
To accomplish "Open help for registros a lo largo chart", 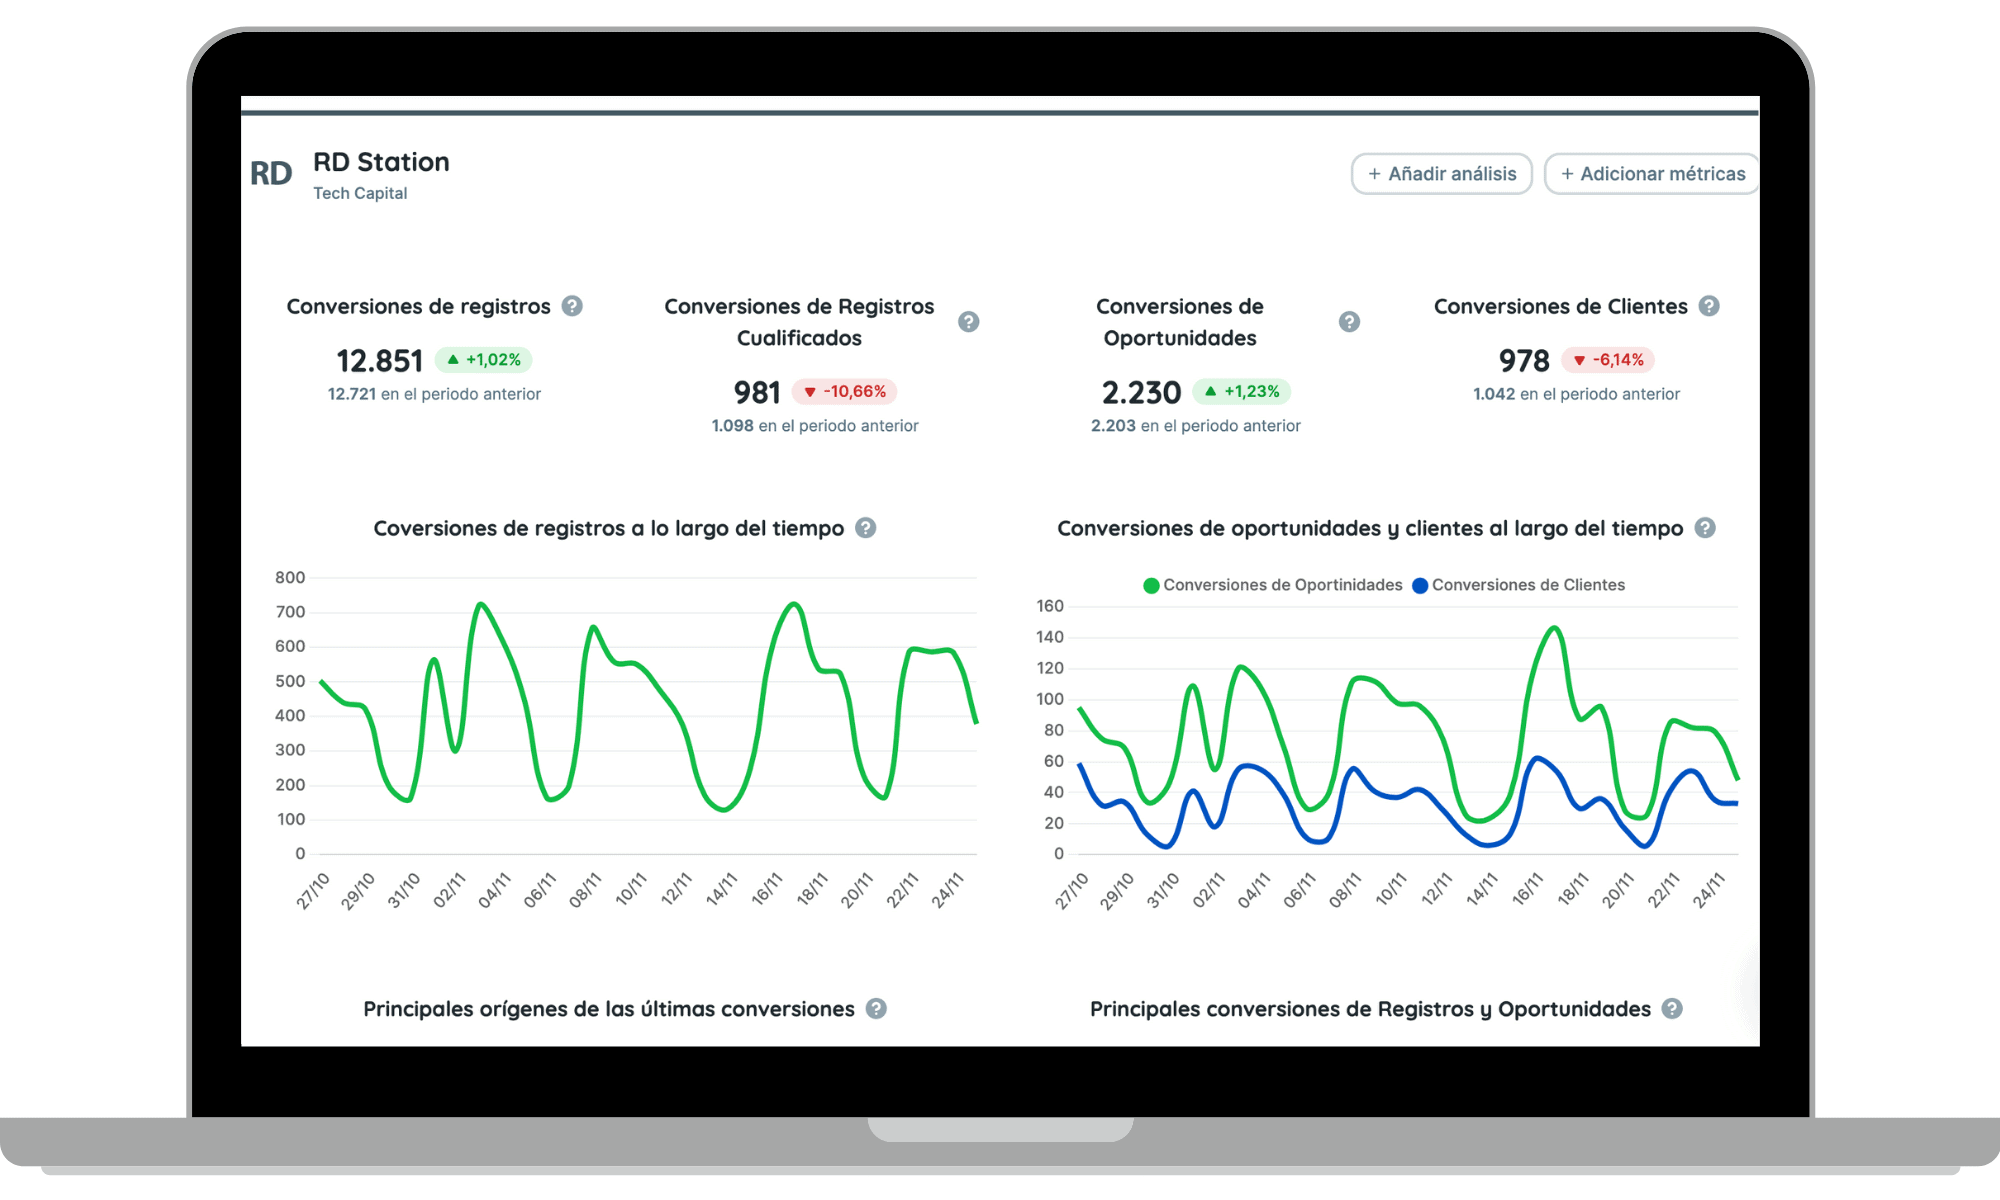I will pos(866,528).
